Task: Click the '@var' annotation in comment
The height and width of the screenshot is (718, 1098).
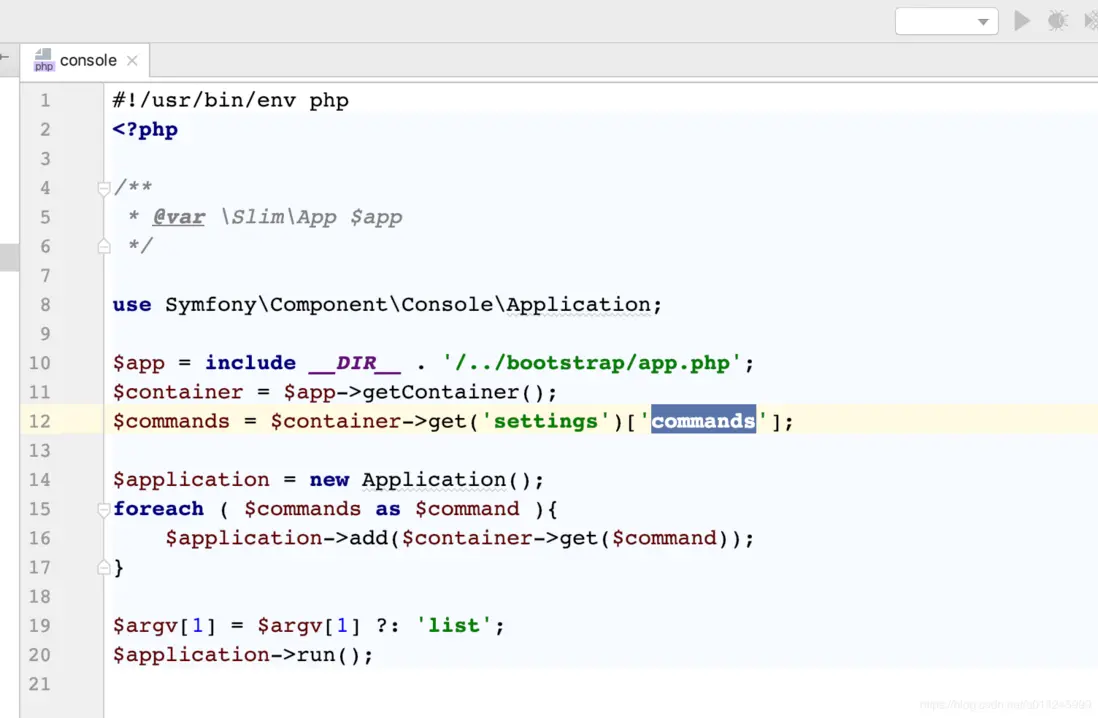Action: pyautogui.click(x=179, y=217)
